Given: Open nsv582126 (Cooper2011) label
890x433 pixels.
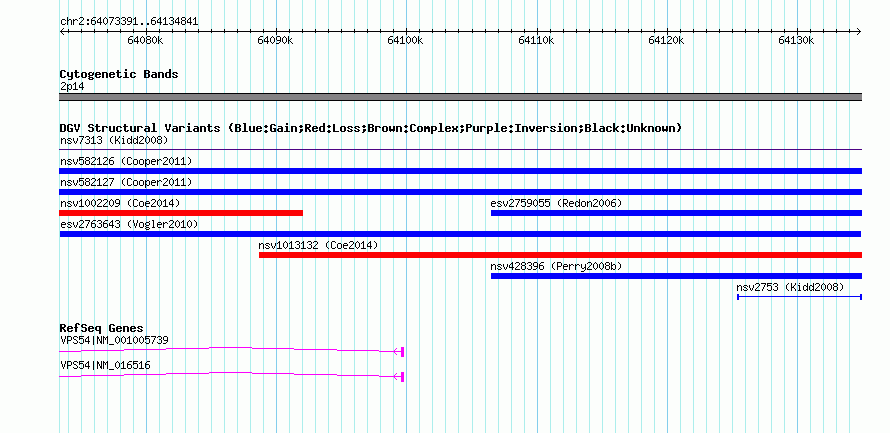Looking at the screenshot, I should click(126, 161).
